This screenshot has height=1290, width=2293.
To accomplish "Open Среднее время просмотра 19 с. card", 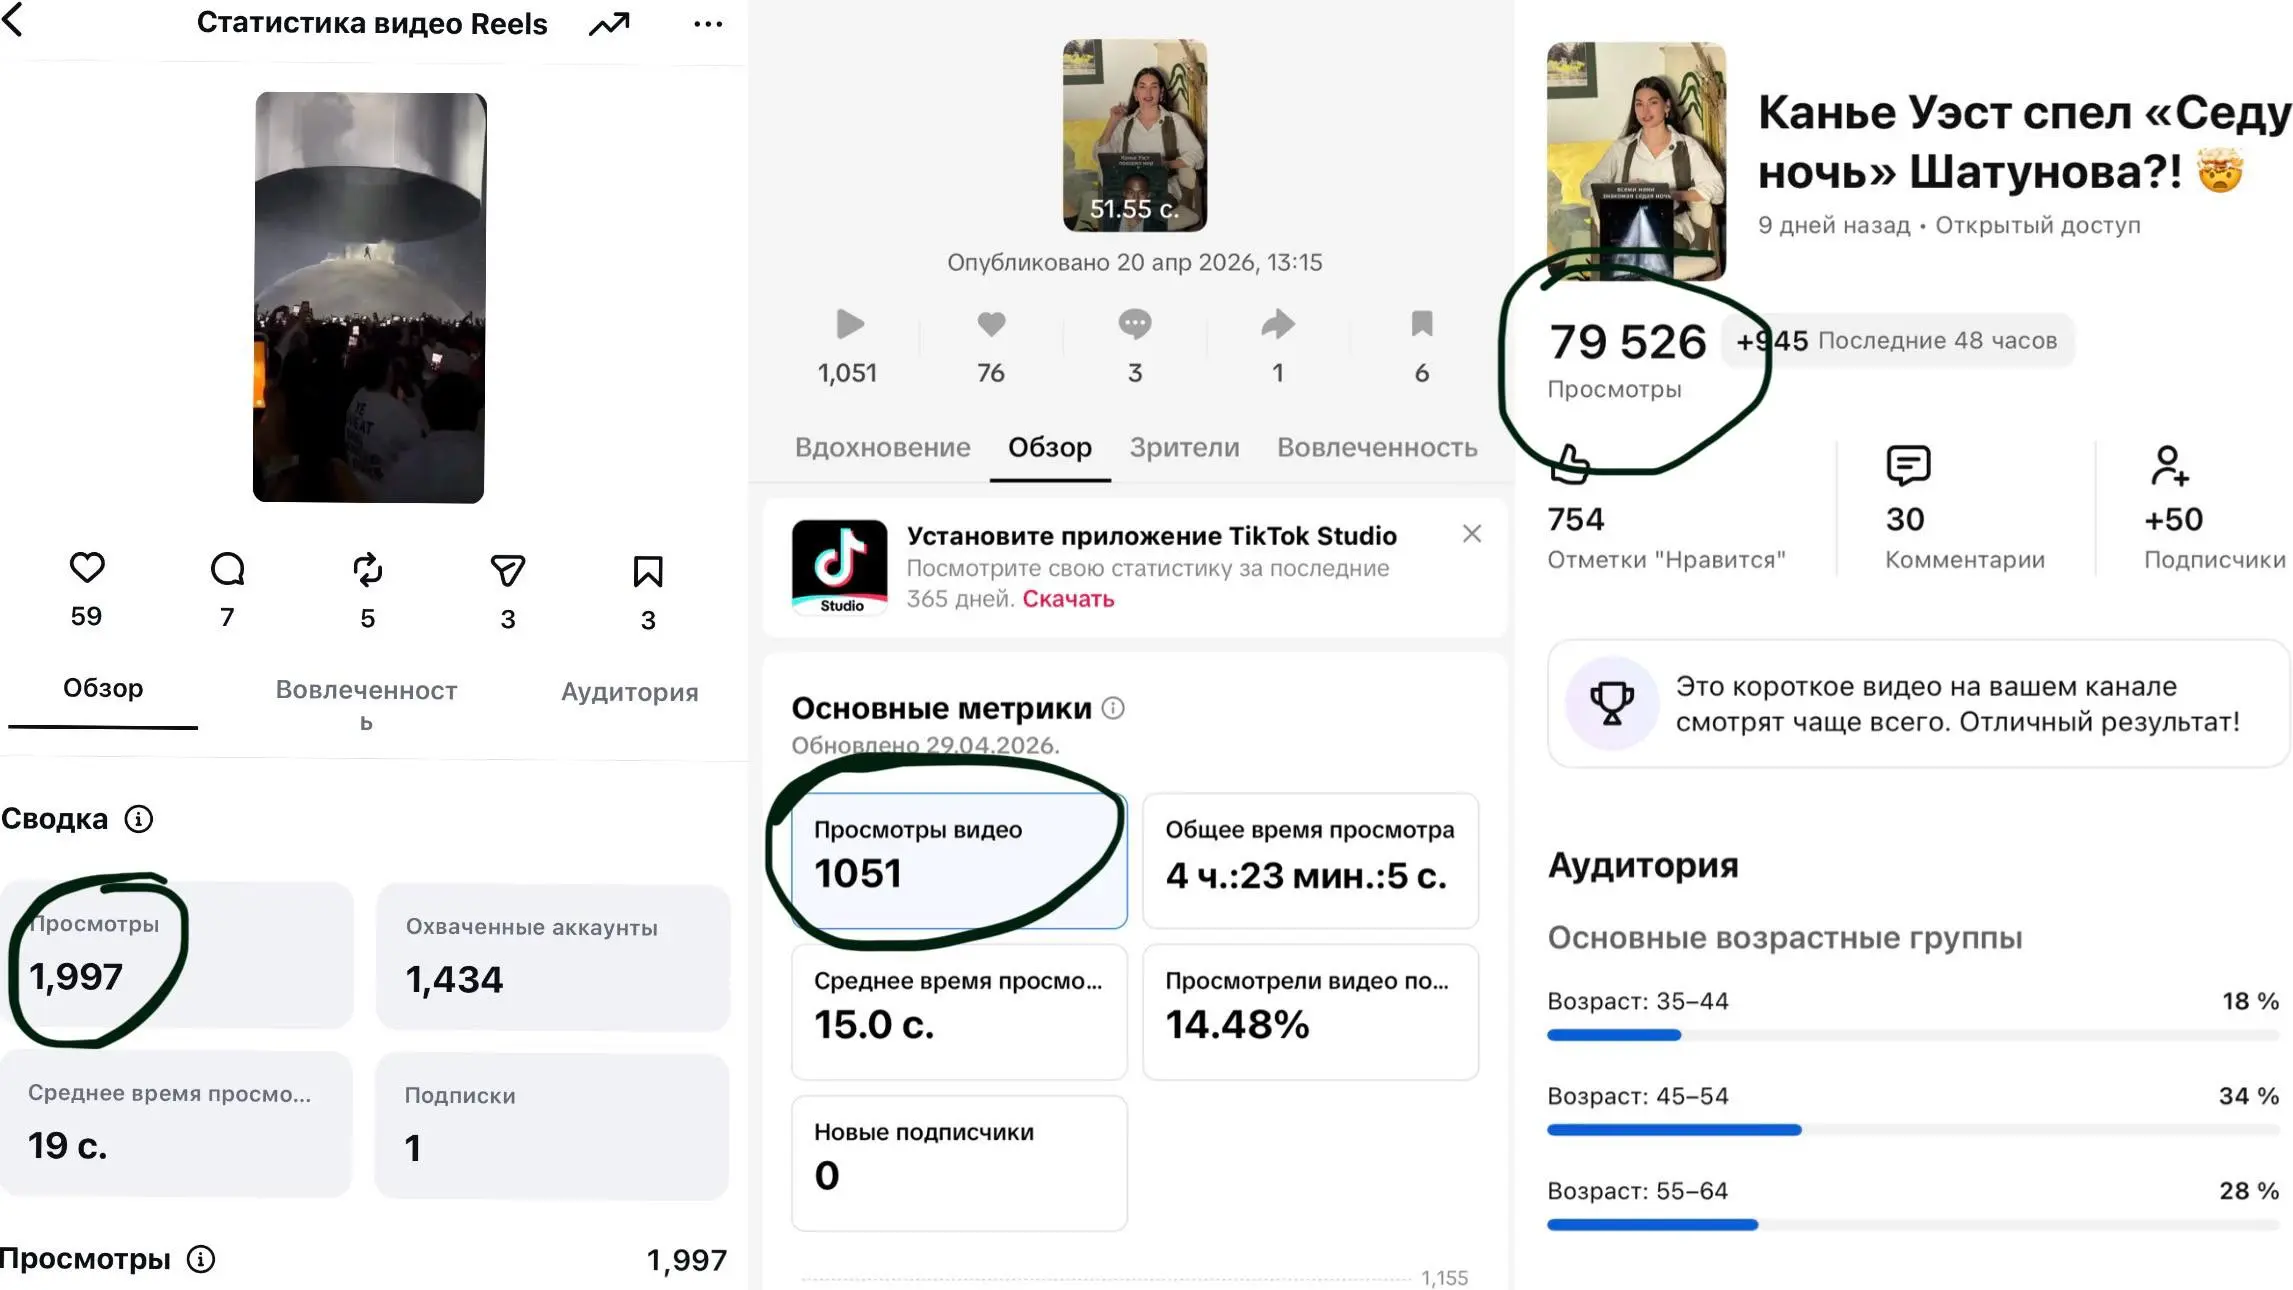I will [177, 1123].
